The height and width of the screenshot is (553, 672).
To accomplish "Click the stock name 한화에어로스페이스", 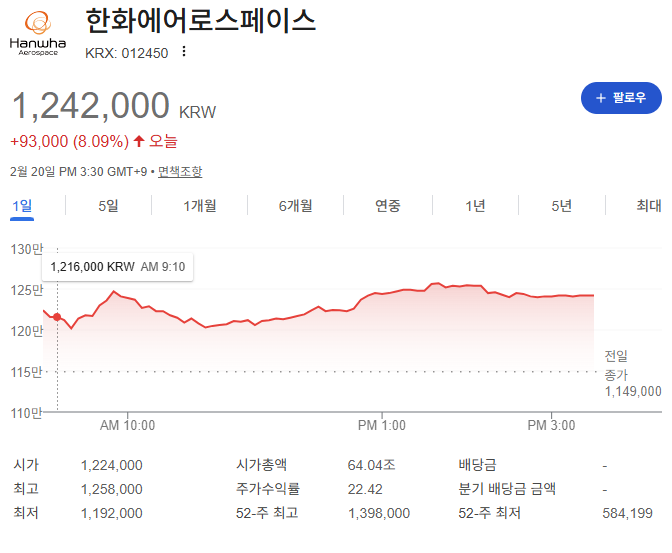I will 201,21.
